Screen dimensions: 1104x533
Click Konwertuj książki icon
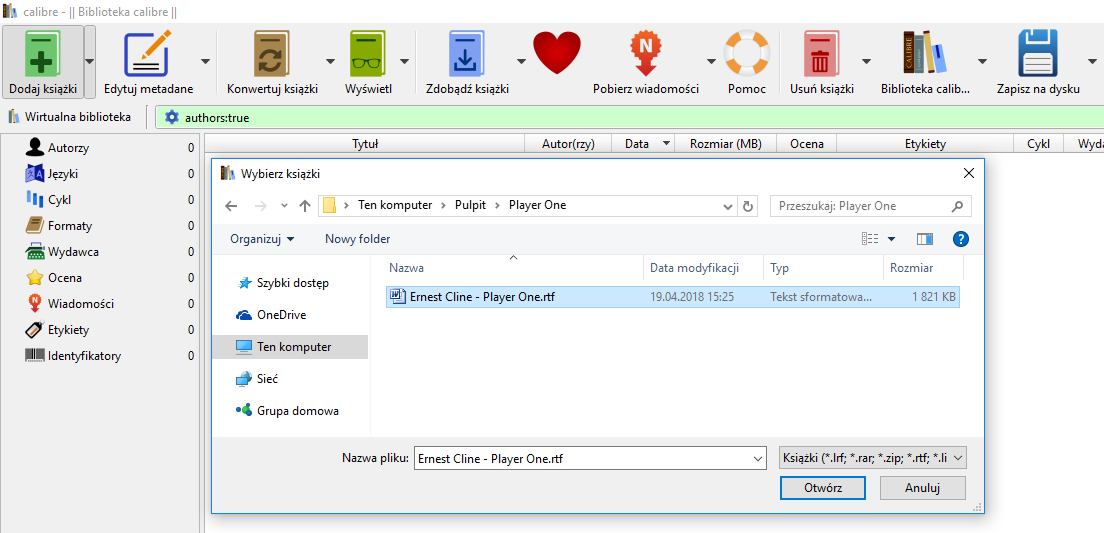point(272,54)
